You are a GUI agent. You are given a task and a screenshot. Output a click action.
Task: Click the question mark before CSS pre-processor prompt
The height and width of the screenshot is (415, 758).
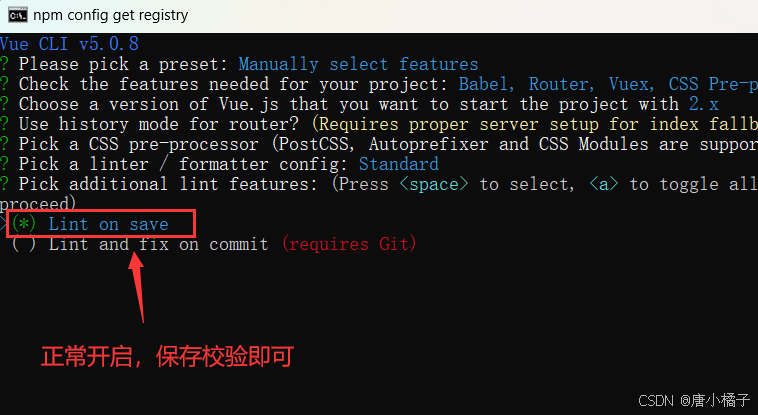[x=4, y=144]
